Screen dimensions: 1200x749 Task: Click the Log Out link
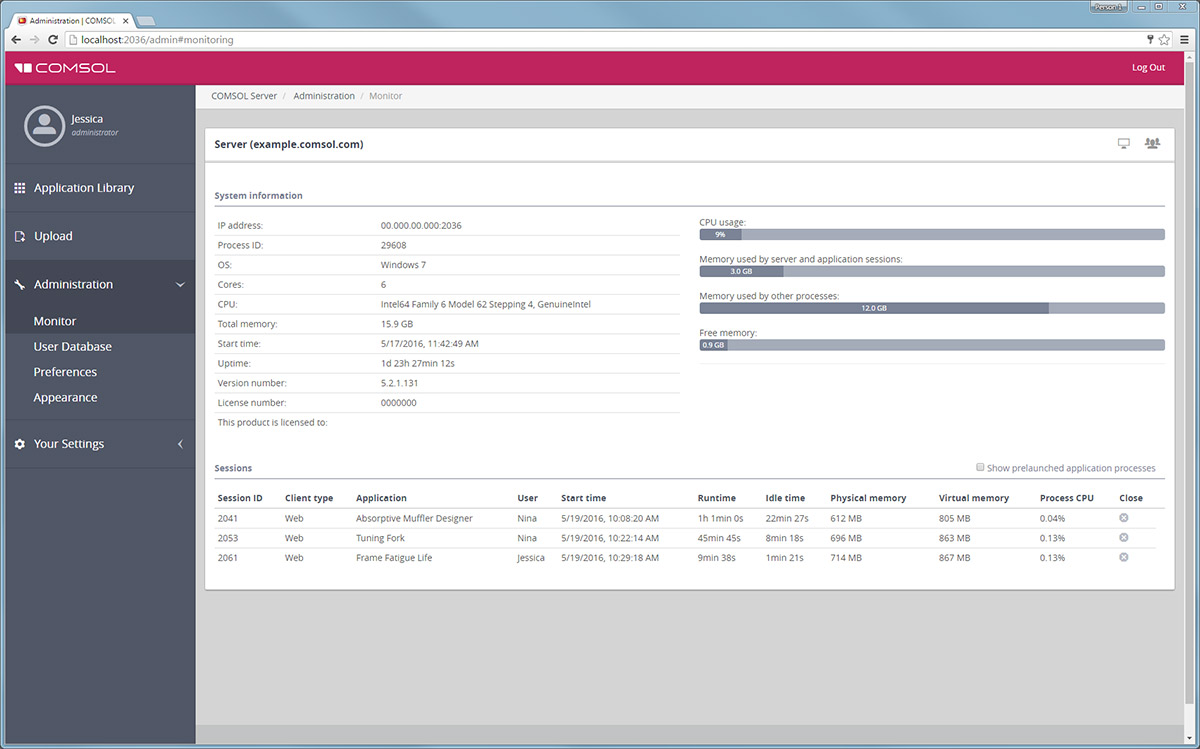pos(1148,68)
